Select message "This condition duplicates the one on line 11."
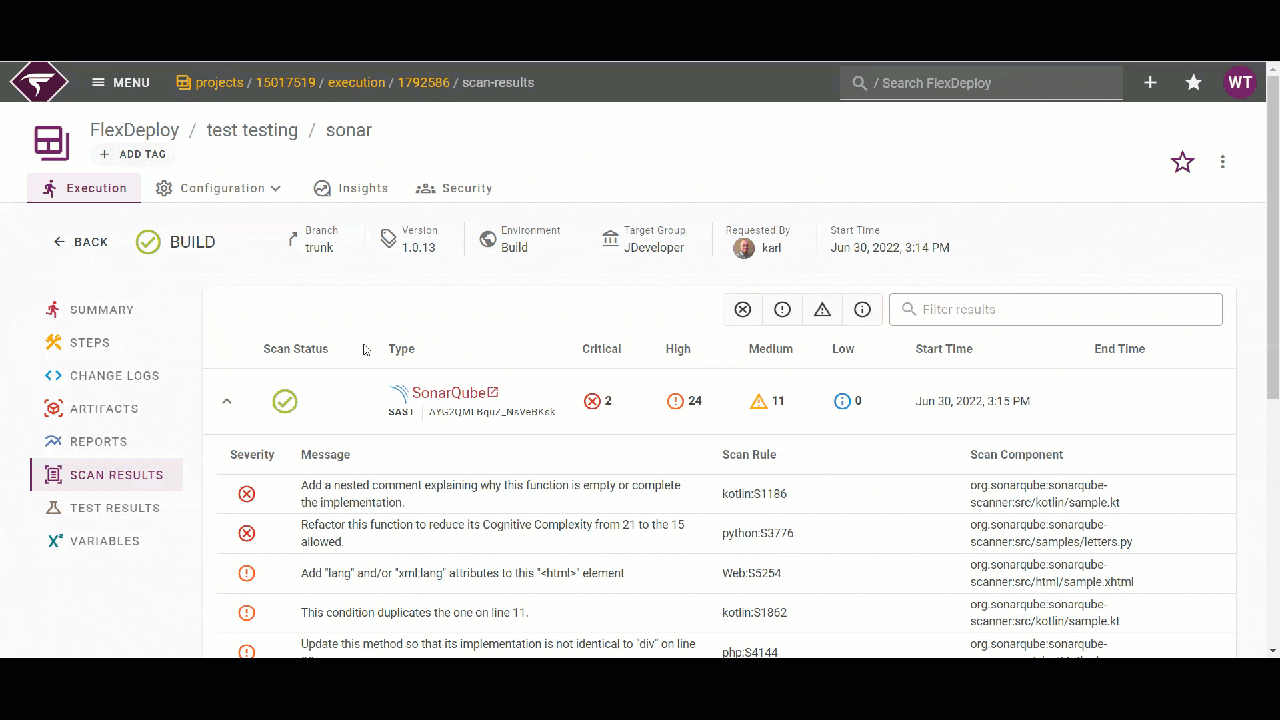Viewport: 1280px width, 720px height. pyautogui.click(x=414, y=613)
